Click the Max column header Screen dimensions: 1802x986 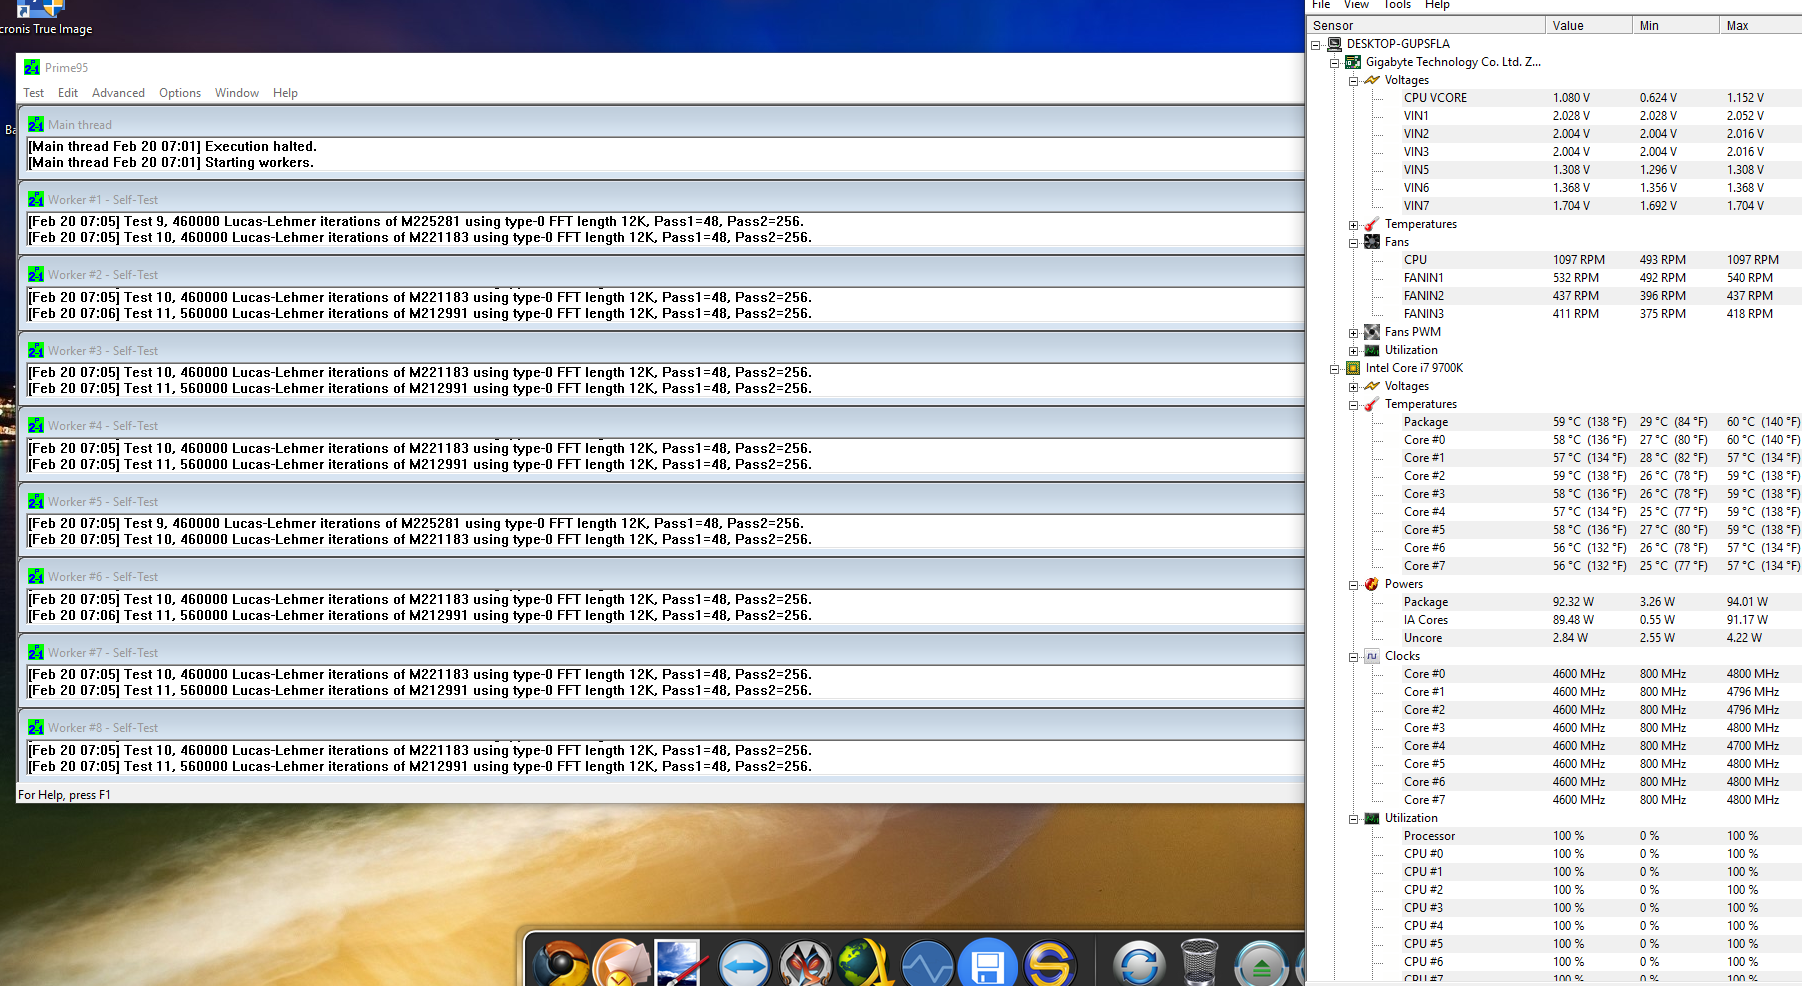click(1760, 26)
